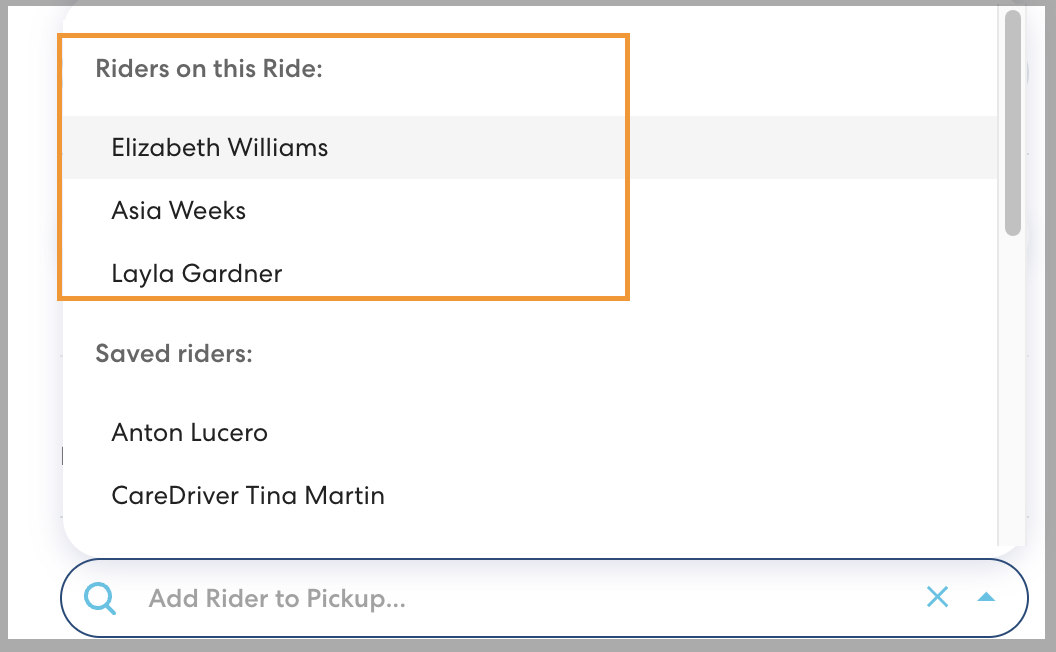1056x652 pixels.
Task: Clear the rider search with the X icon
Action: [937, 597]
